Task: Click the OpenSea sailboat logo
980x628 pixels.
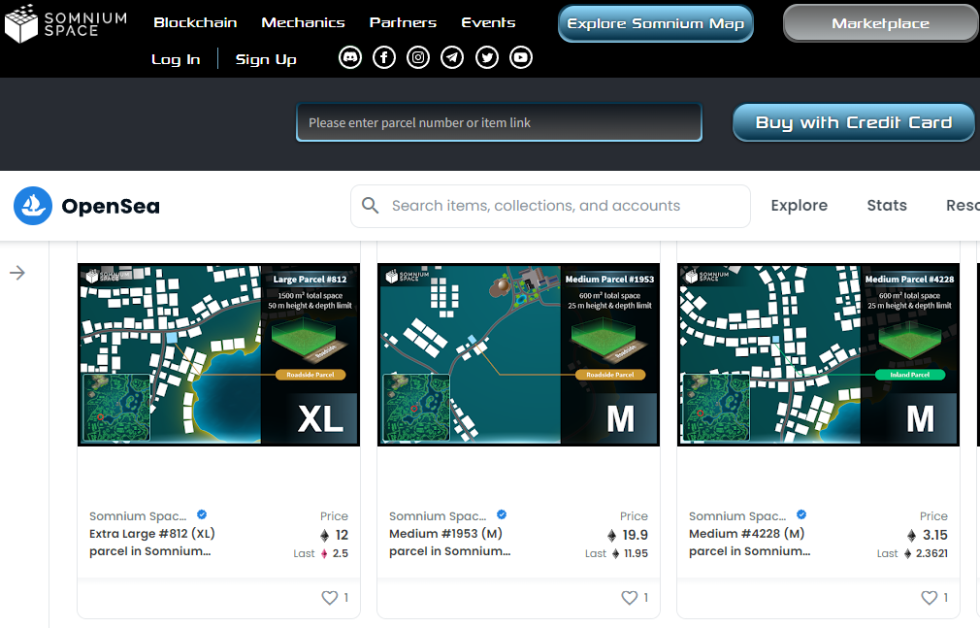Action: (x=32, y=206)
